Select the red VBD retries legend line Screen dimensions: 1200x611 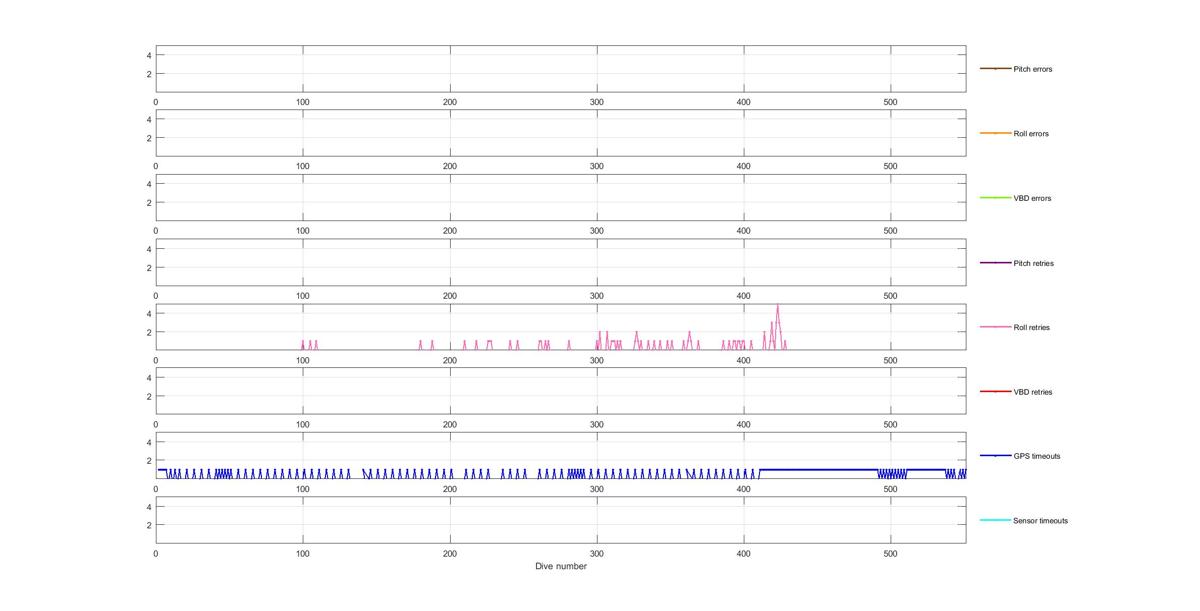pos(995,392)
